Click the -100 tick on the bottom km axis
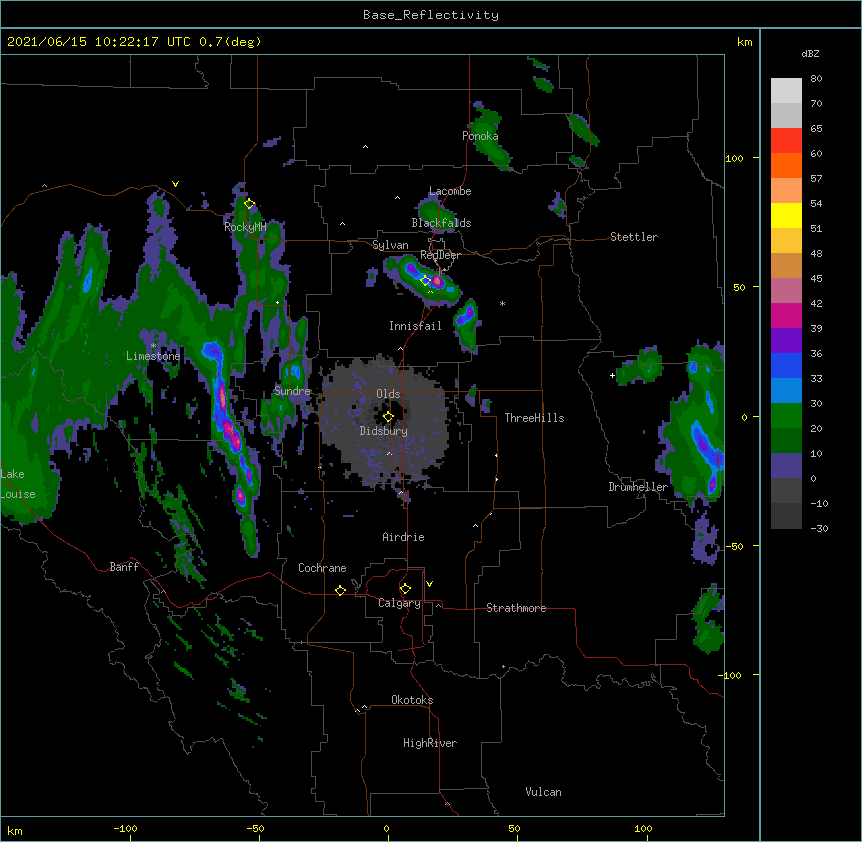The image size is (862, 842). point(125,828)
